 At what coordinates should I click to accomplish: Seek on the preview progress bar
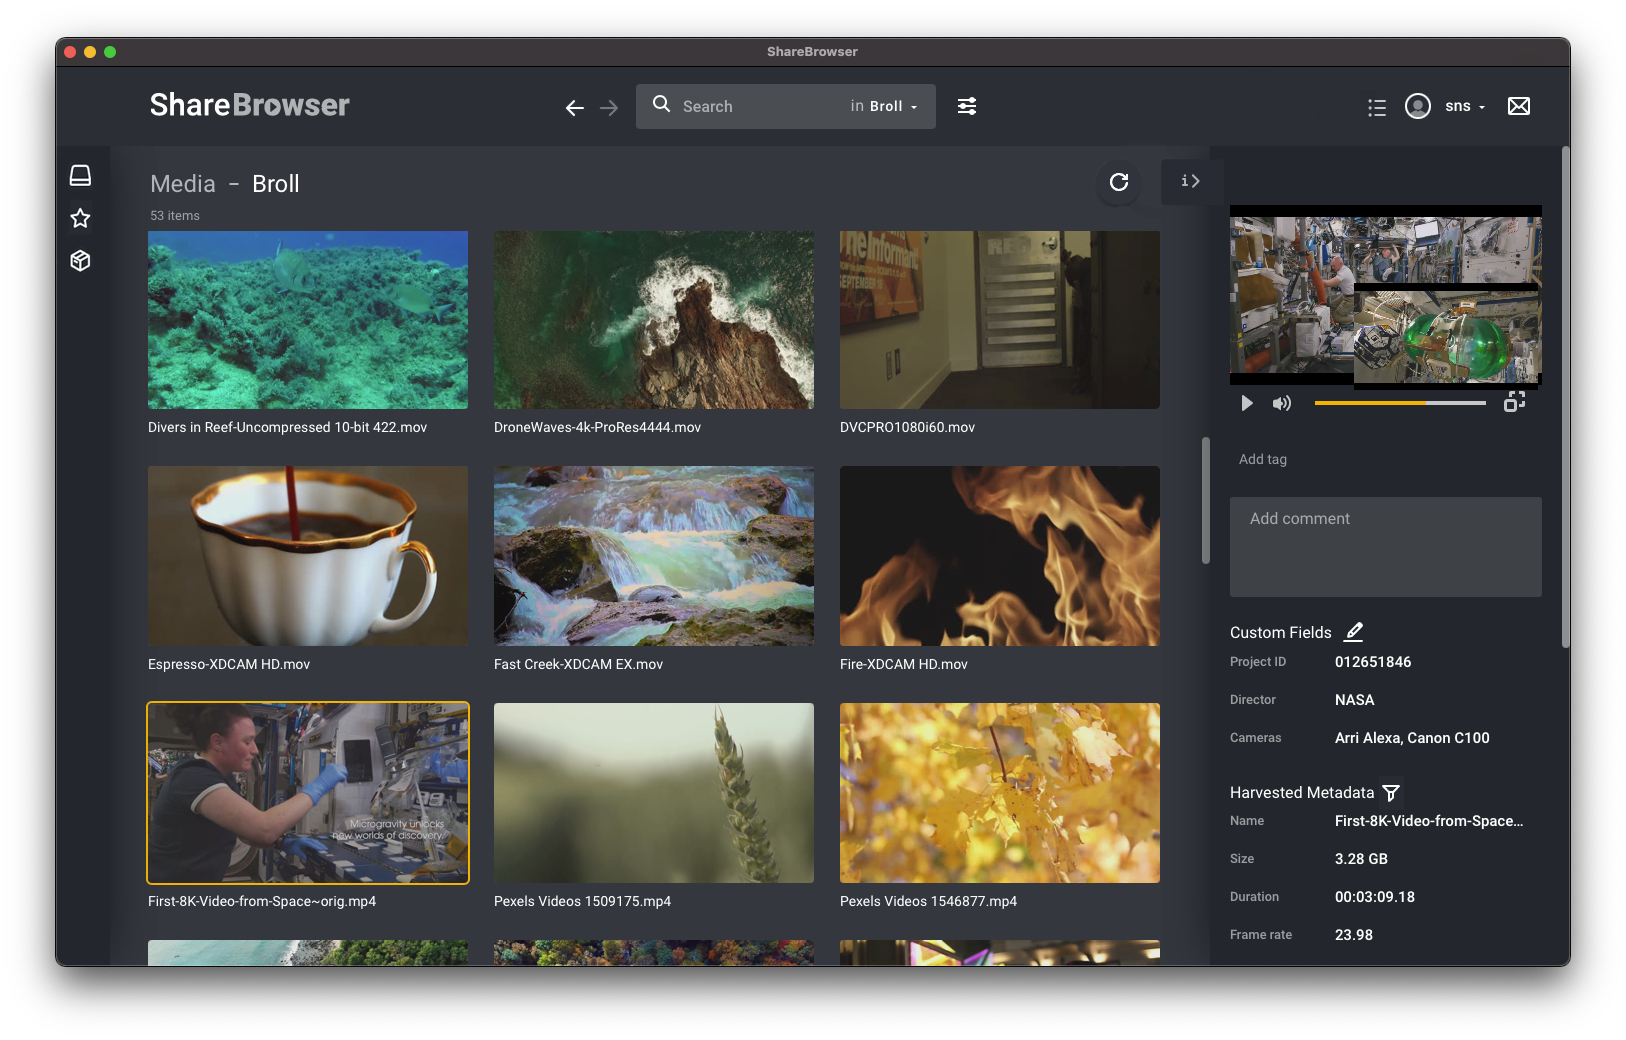pyautogui.click(x=1400, y=403)
